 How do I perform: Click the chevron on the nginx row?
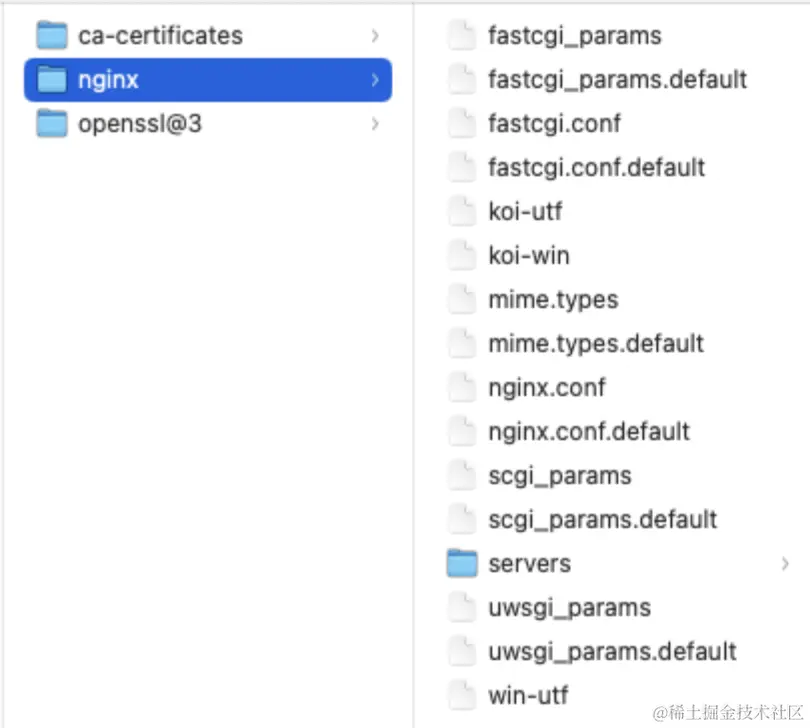(x=375, y=80)
